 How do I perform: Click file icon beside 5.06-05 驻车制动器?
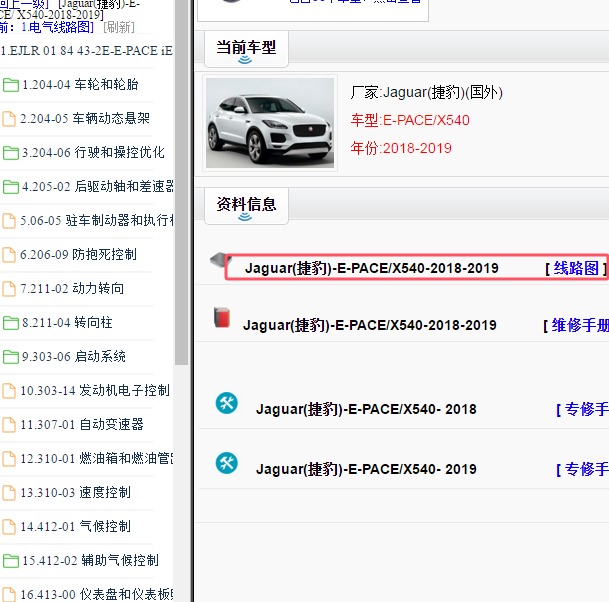[x=9, y=221]
